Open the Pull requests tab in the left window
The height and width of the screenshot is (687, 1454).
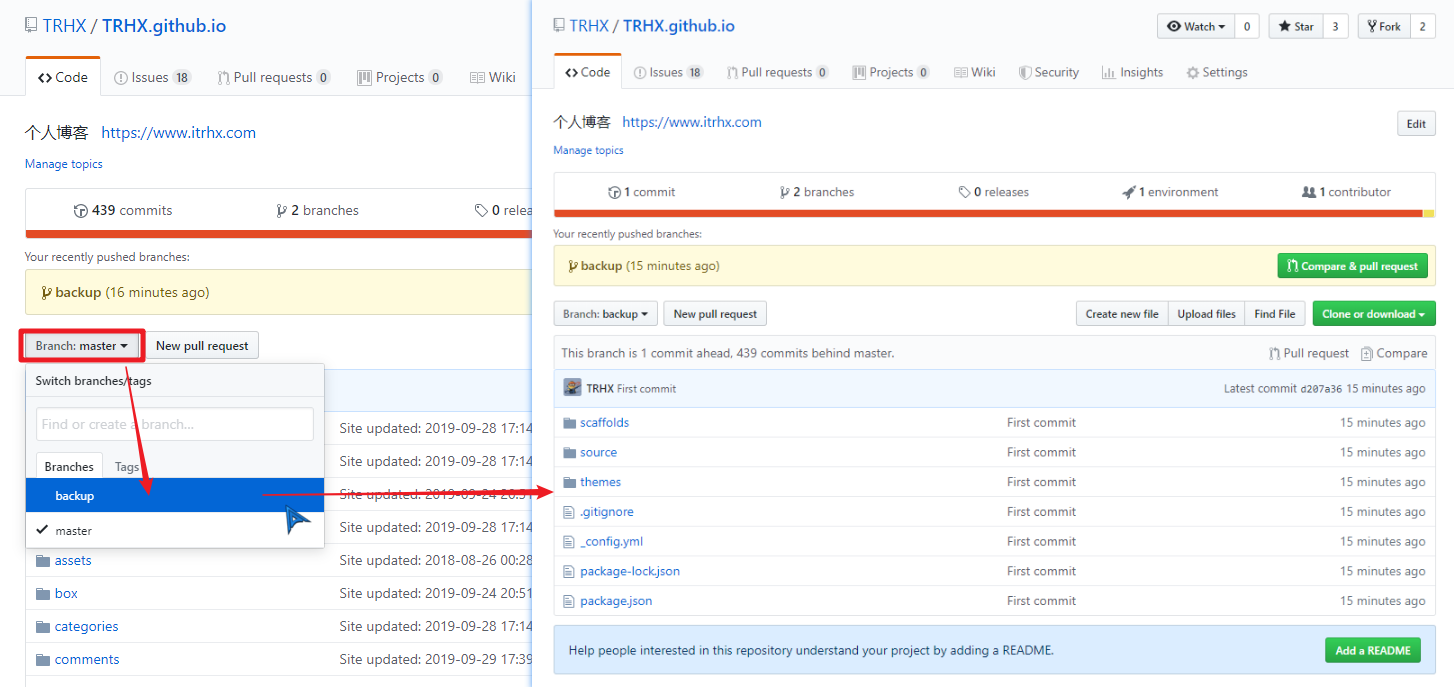pos(273,77)
